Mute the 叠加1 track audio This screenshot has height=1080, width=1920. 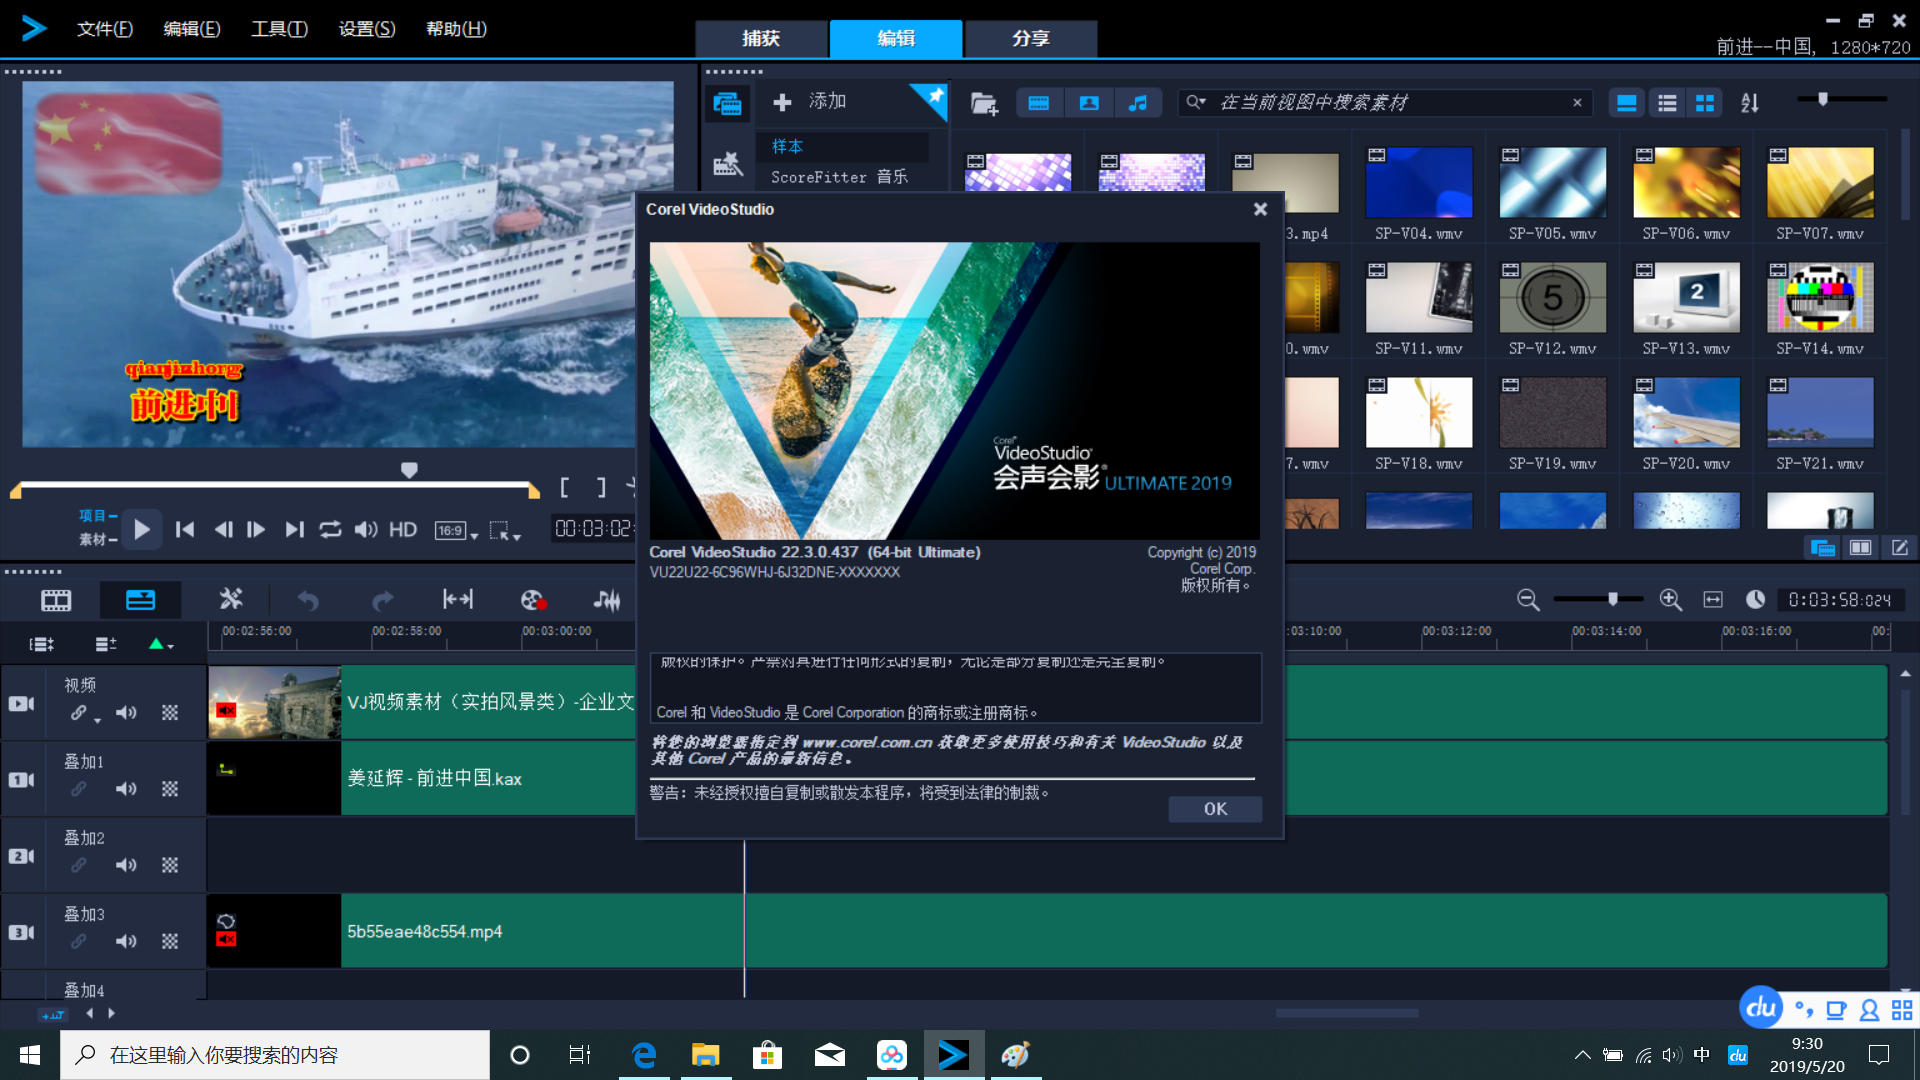pyautogui.click(x=126, y=789)
